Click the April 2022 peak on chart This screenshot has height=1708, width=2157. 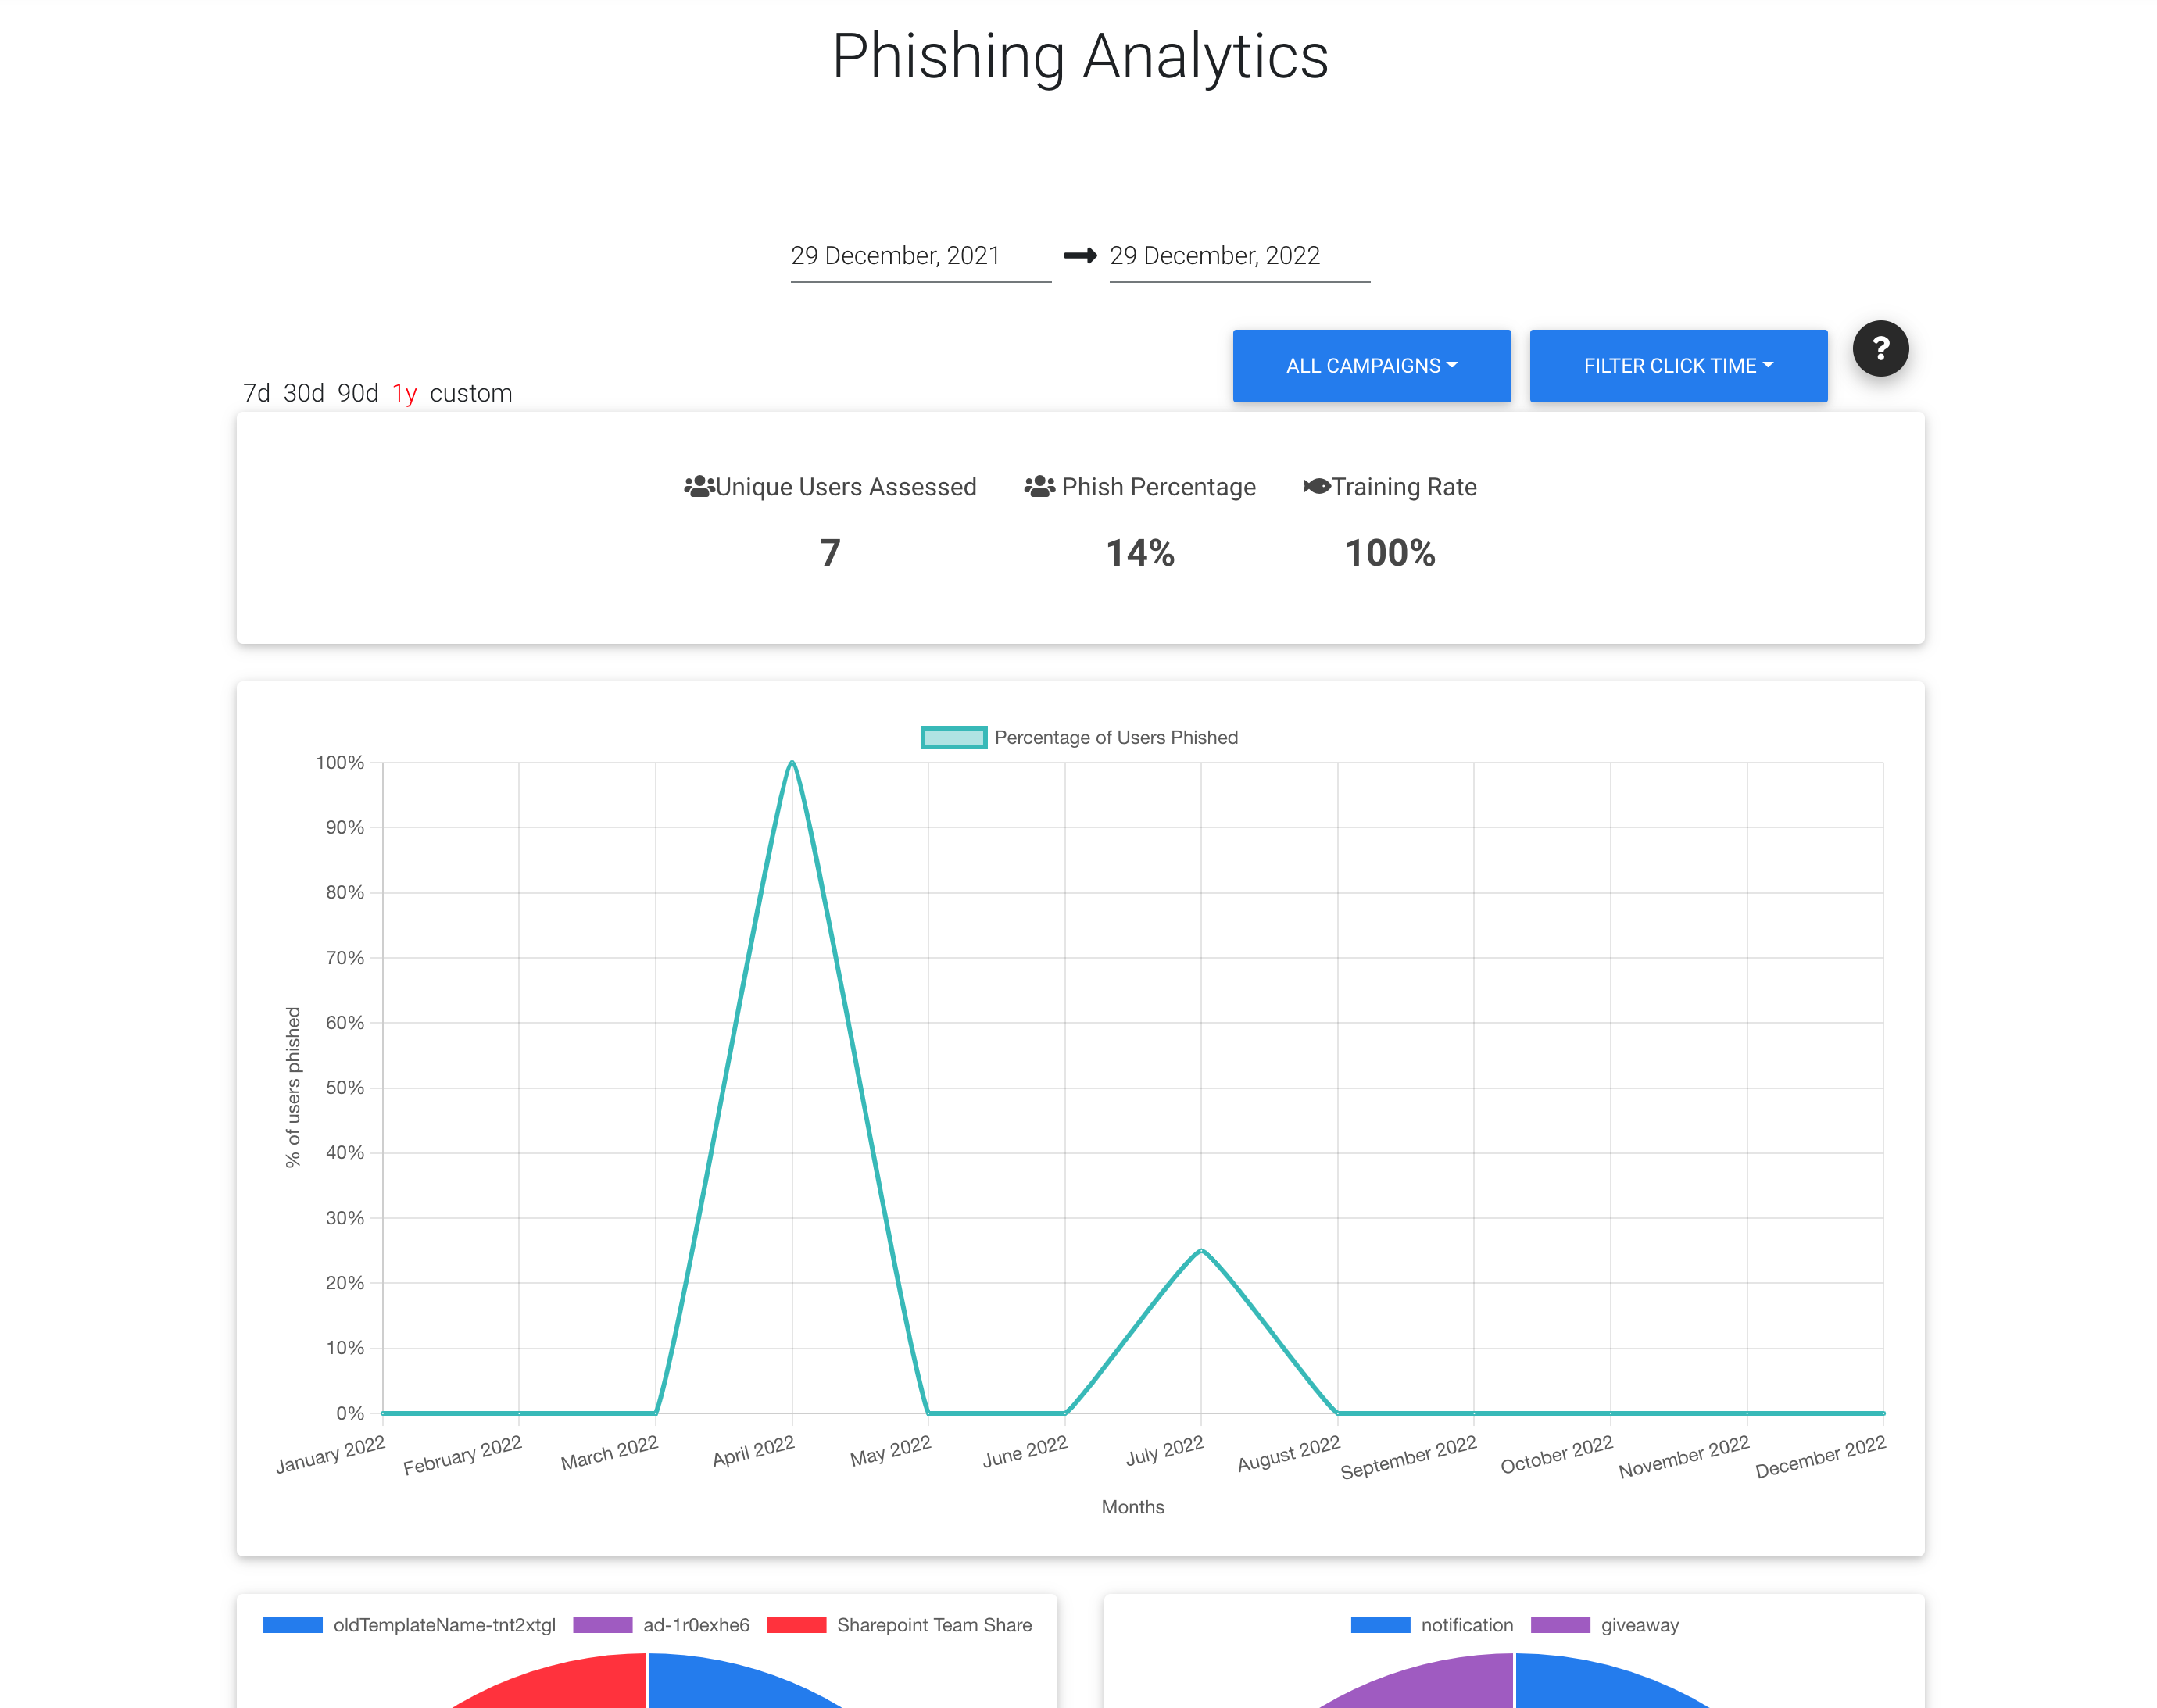click(x=791, y=763)
